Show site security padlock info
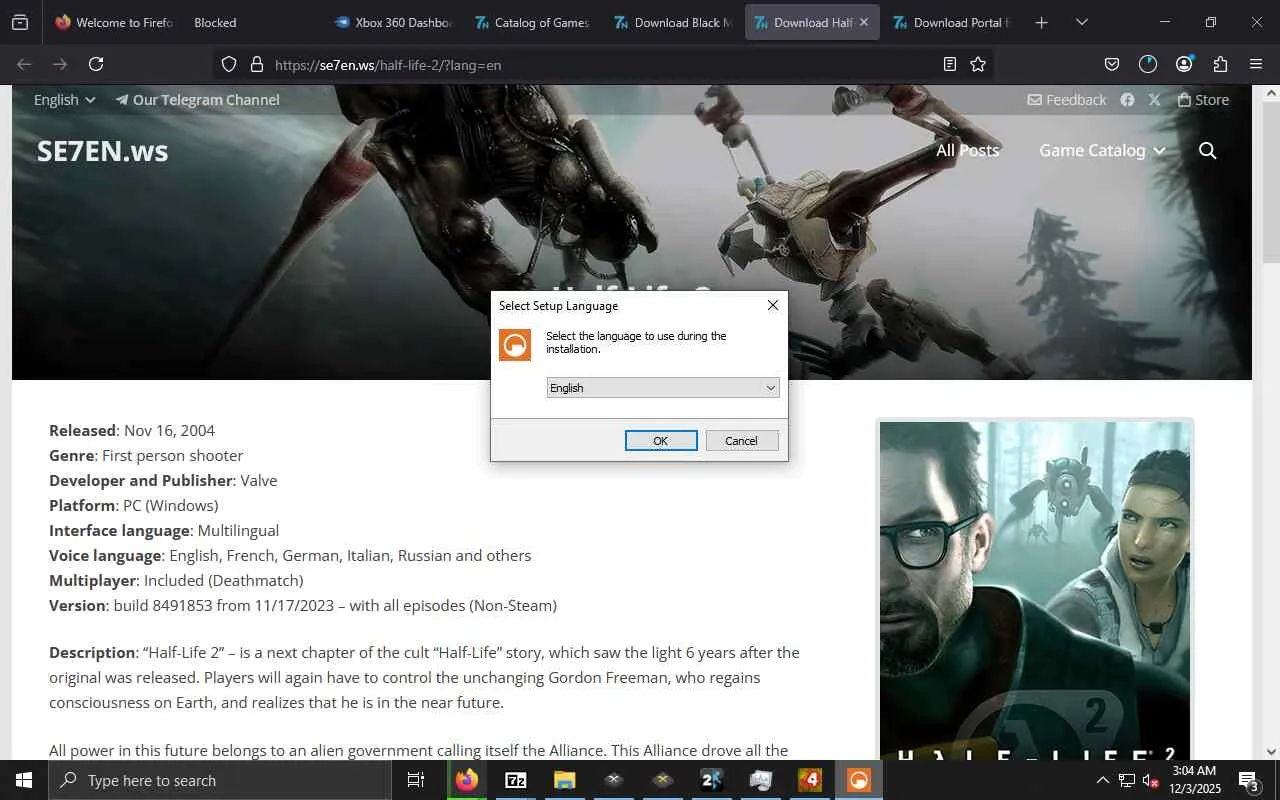The width and height of the screenshot is (1280, 800). click(256, 64)
